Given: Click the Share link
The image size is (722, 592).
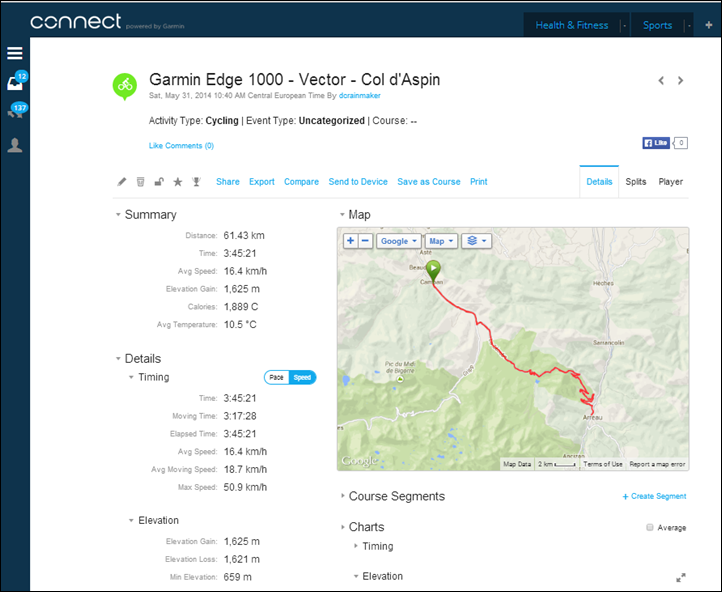Looking at the screenshot, I should point(228,182).
